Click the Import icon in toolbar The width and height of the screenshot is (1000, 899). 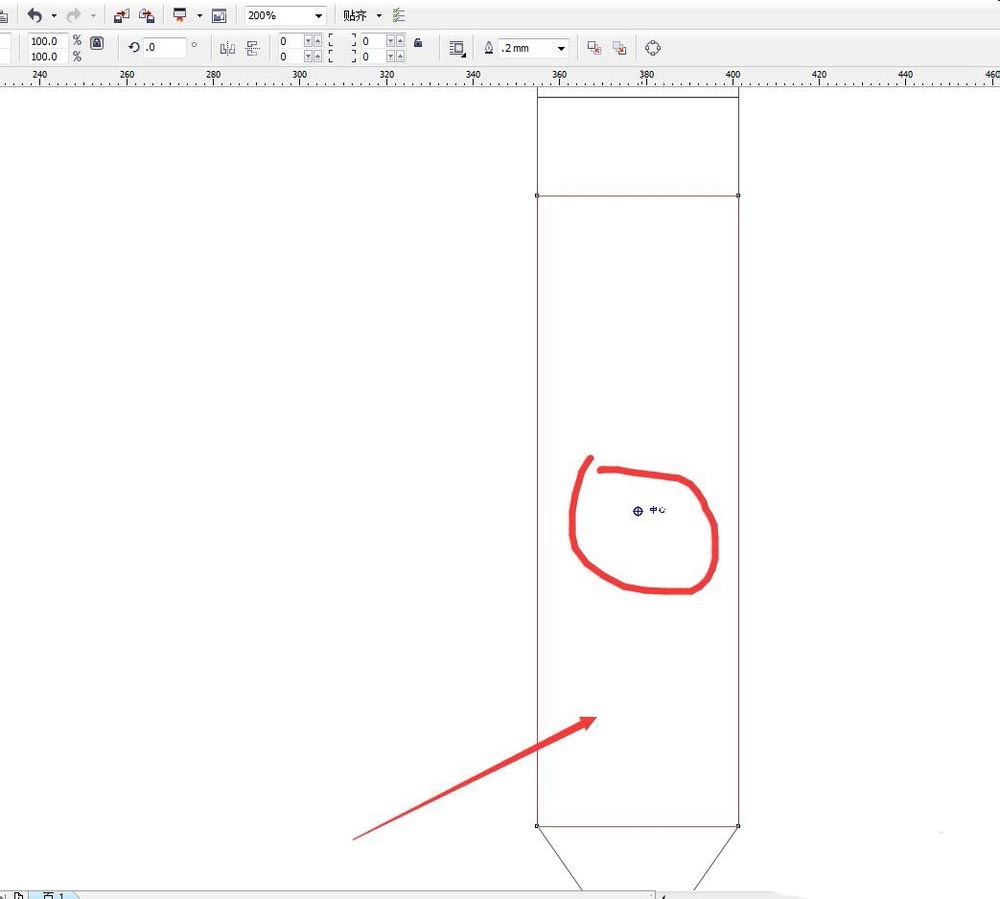121,16
